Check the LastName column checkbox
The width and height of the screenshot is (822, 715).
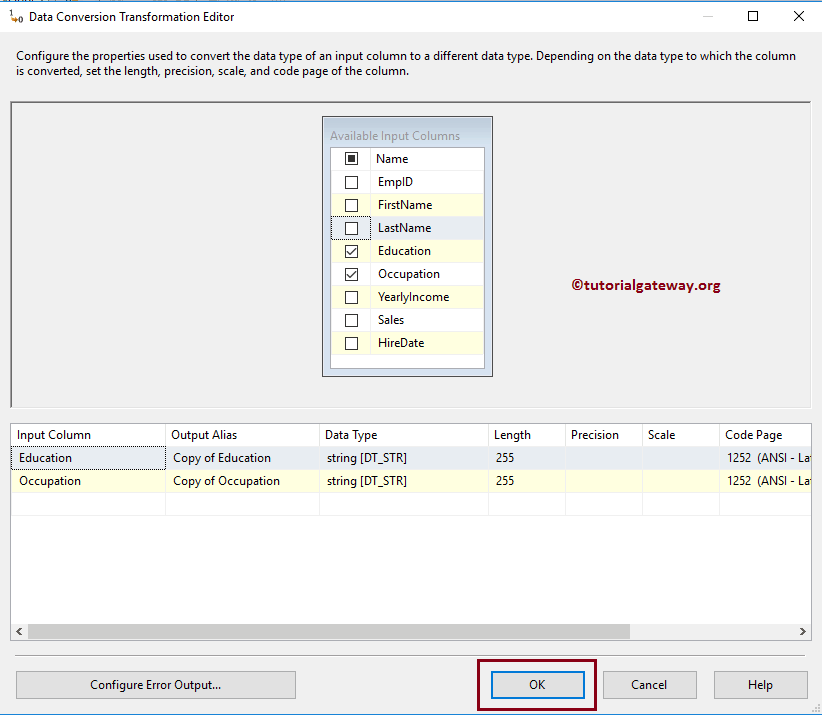click(351, 227)
